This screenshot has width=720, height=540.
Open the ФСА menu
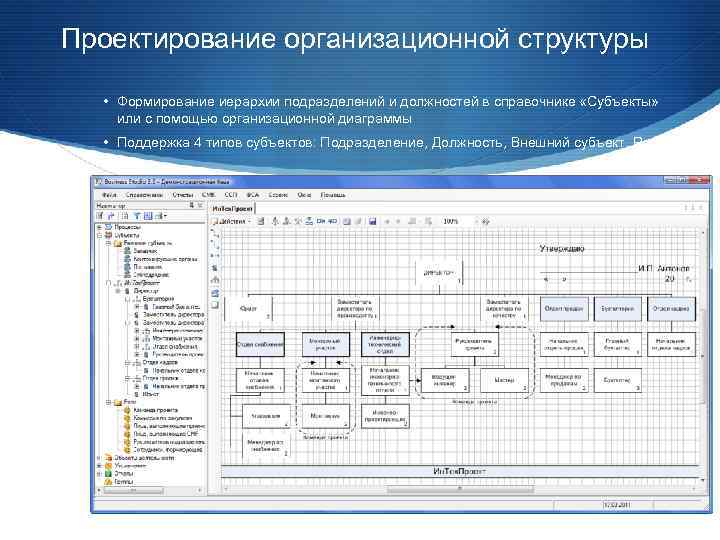pos(253,195)
